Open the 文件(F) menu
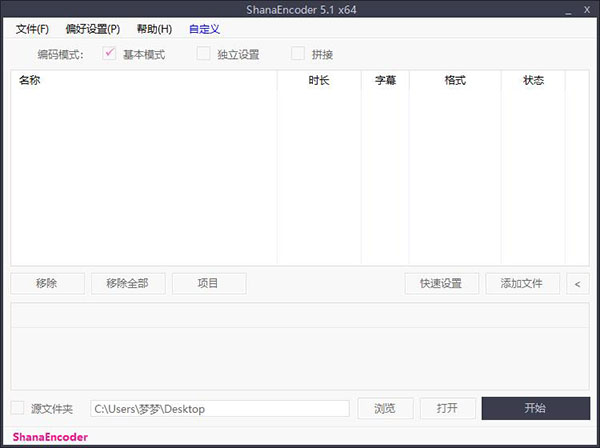600x448 pixels. (32, 29)
